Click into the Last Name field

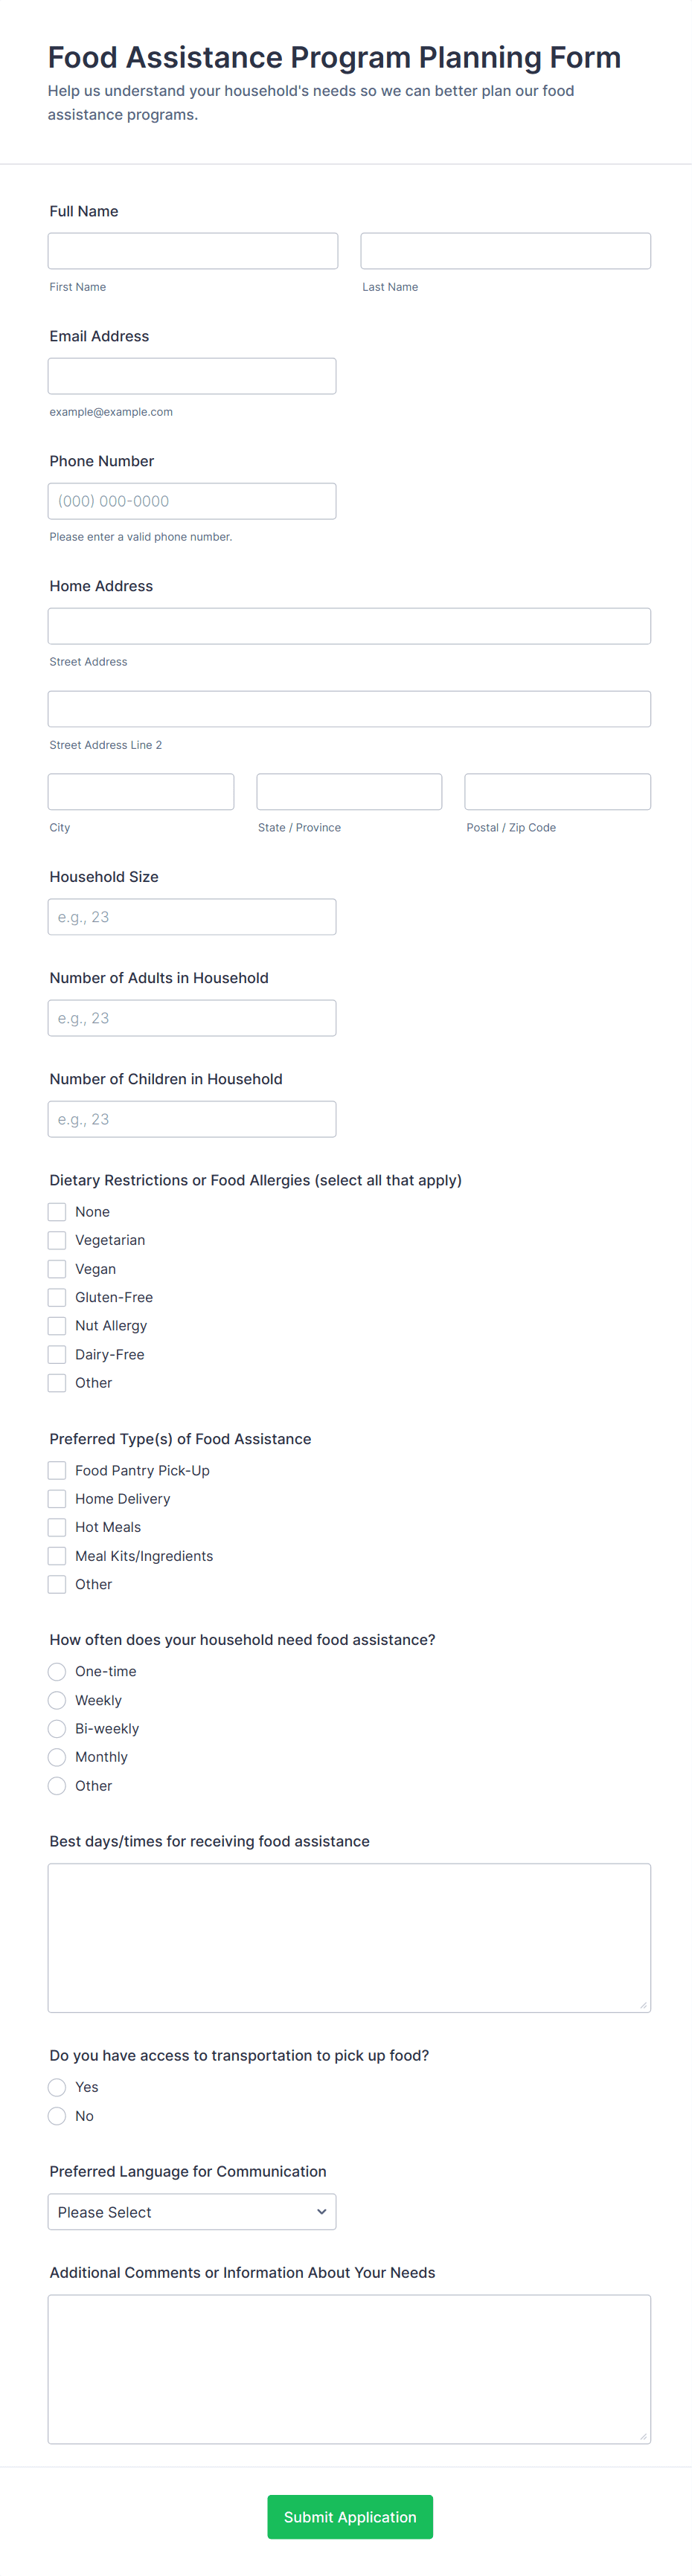pyautogui.click(x=505, y=251)
